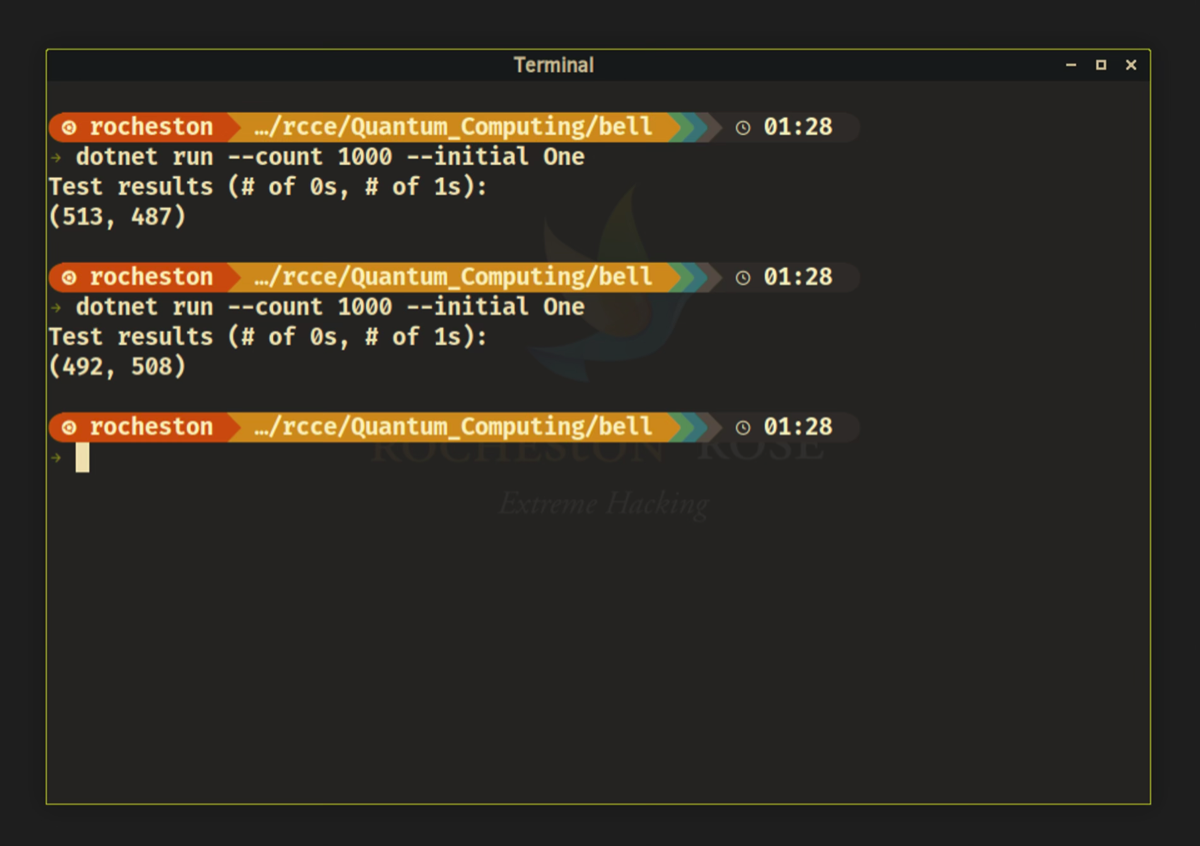Click the clock icon in the second prompt
Viewport: 1200px width, 846px height.
pyautogui.click(x=743, y=277)
